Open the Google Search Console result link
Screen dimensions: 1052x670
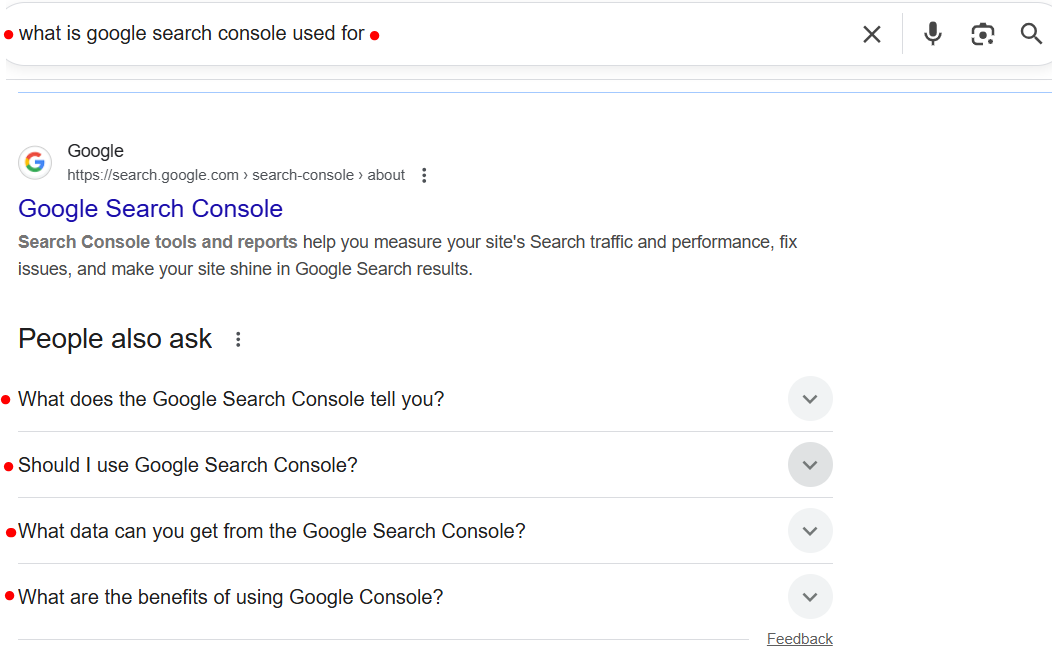(150, 209)
